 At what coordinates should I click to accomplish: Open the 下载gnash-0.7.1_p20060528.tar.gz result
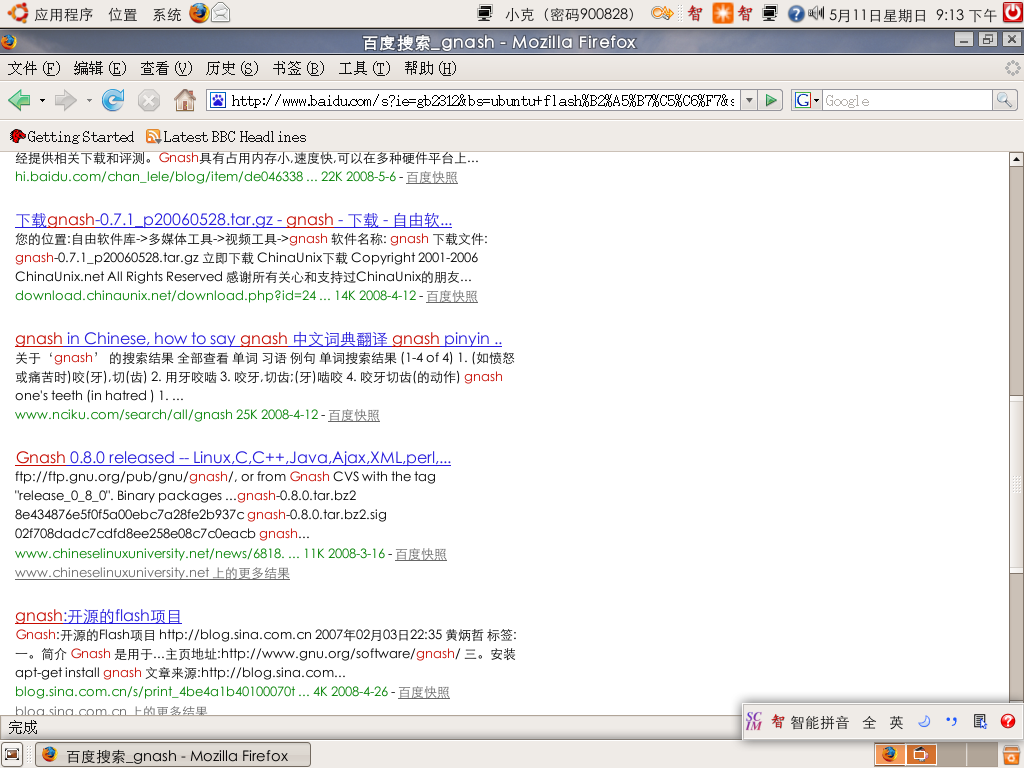coord(233,219)
